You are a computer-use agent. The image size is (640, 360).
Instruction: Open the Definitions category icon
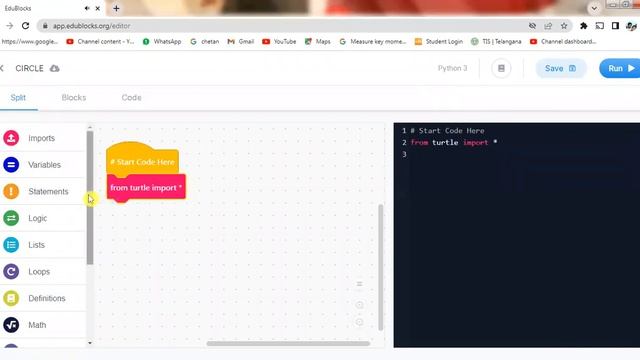point(11,298)
